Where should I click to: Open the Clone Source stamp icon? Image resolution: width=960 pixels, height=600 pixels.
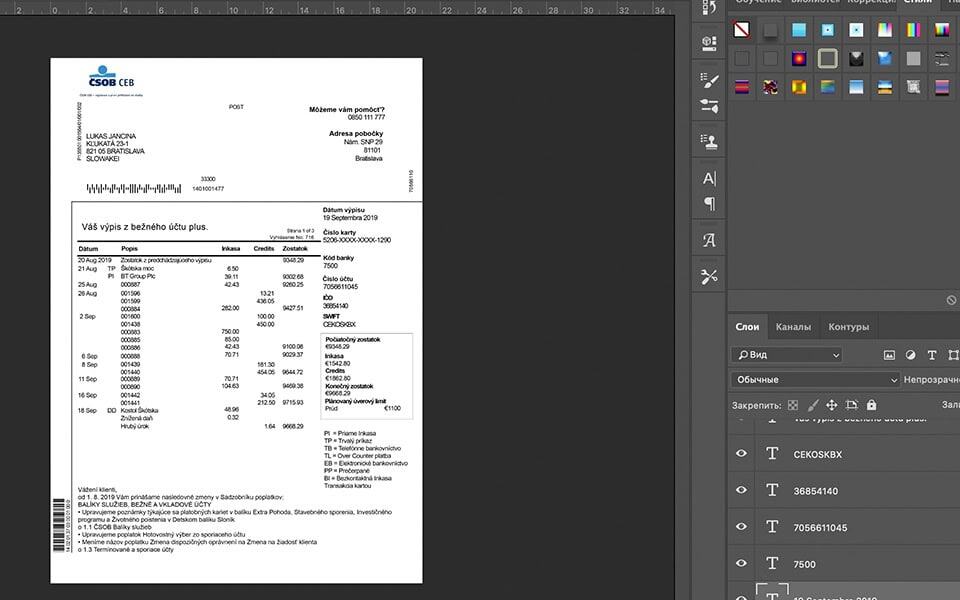[709, 141]
